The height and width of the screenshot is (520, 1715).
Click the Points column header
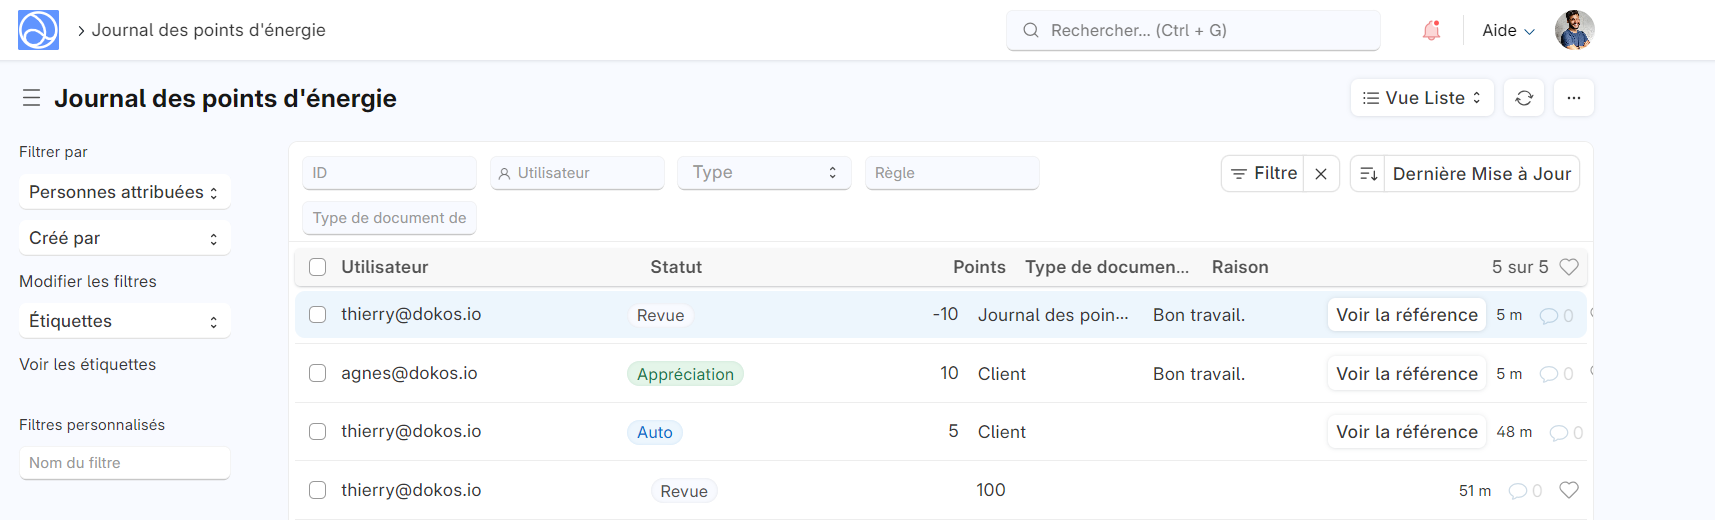pos(979,267)
